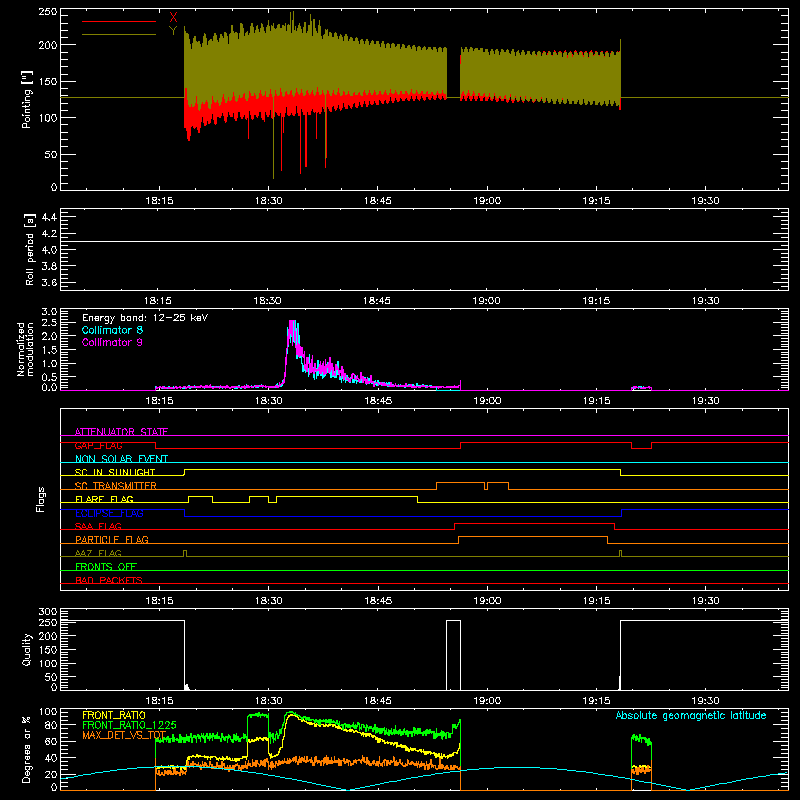The width and height of the screenshot is (800, 800).
Task: Click the '3.0' modulation axis value
Action: (49, 312)
